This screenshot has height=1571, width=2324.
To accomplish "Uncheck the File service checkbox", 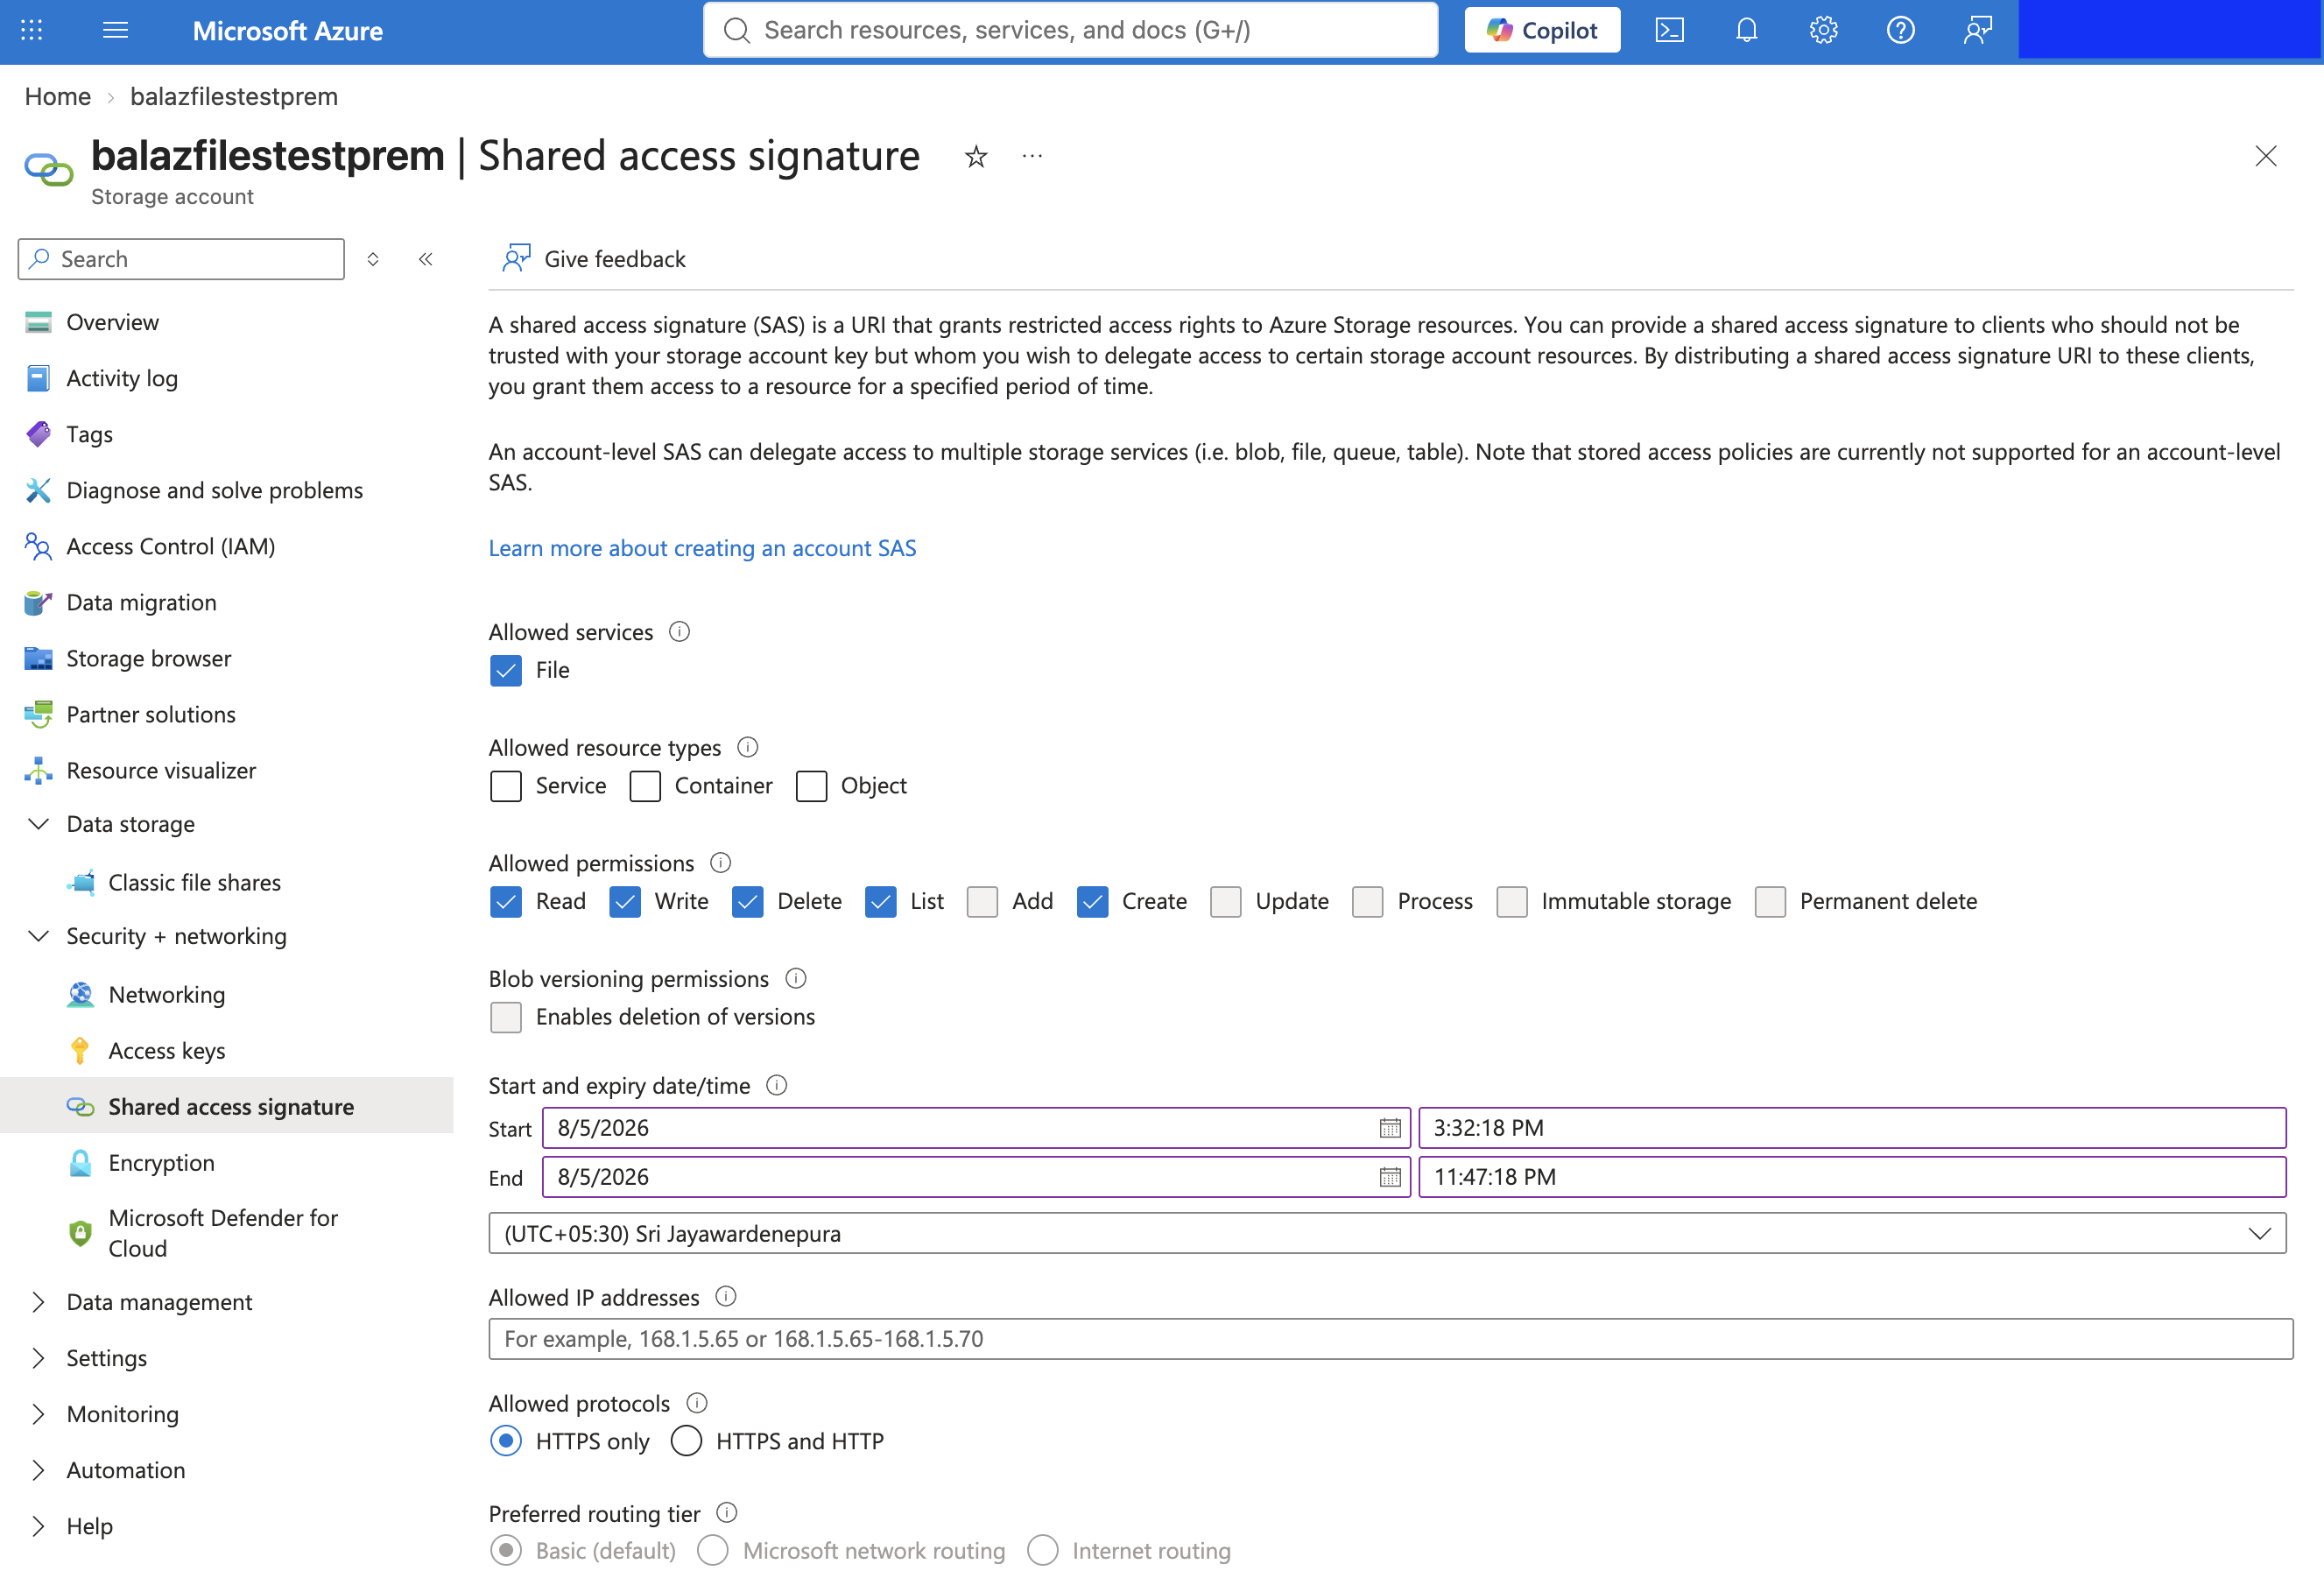I will tap(506, 670).
